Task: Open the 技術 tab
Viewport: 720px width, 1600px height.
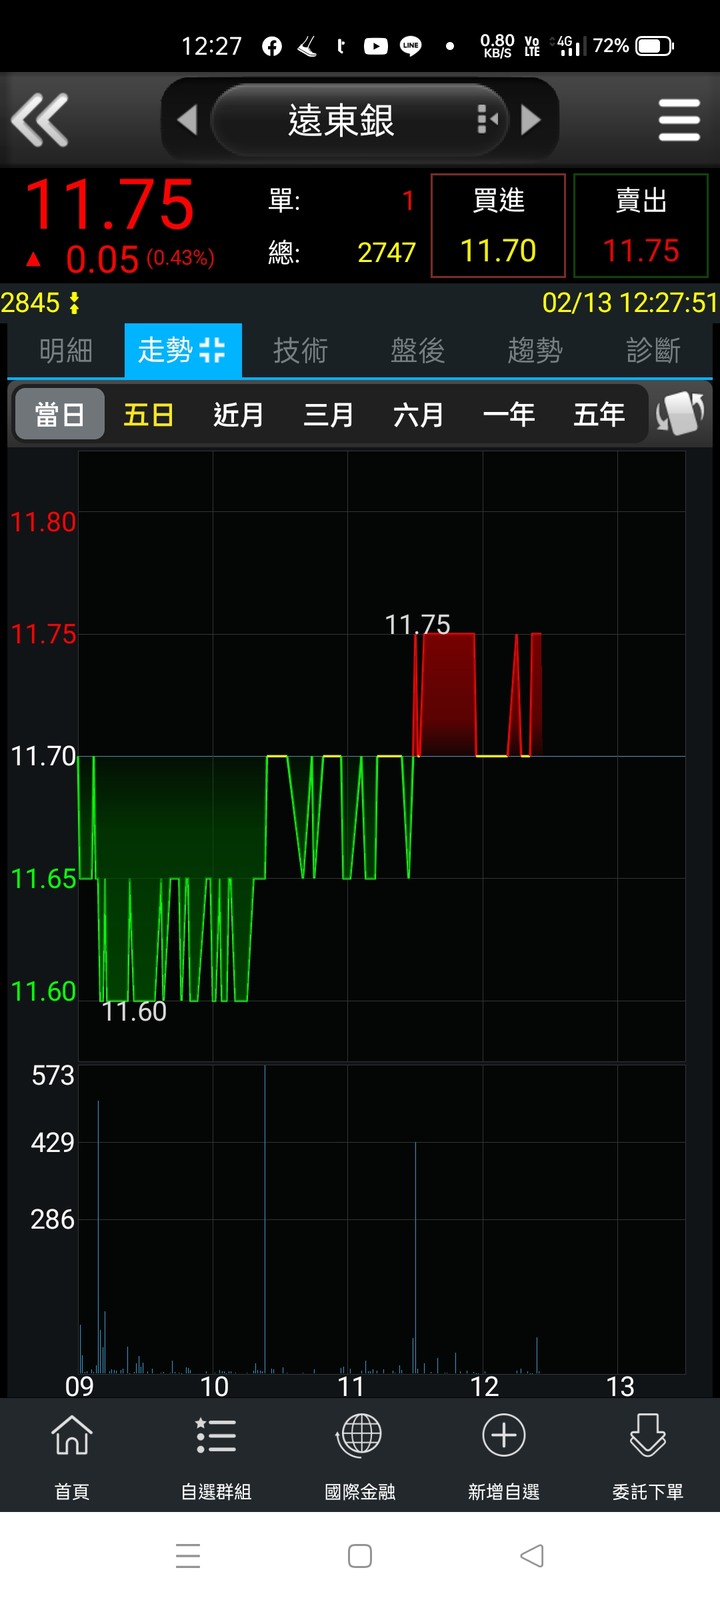Action: [300, 350]
